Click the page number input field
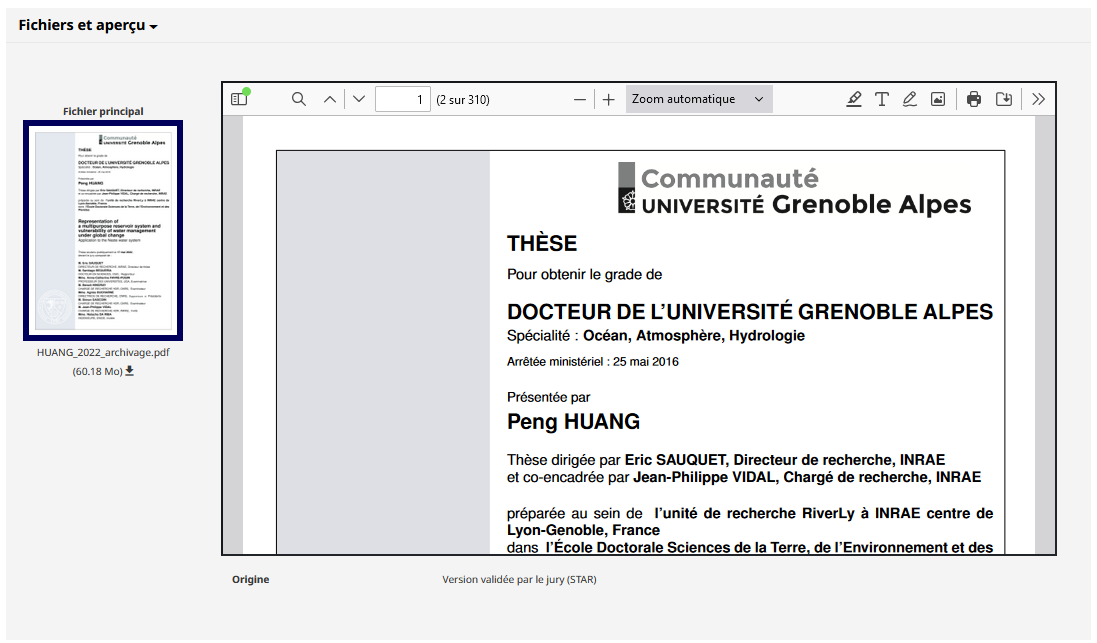This screenshot has height=643, width=1097. (x=403, y=99)
